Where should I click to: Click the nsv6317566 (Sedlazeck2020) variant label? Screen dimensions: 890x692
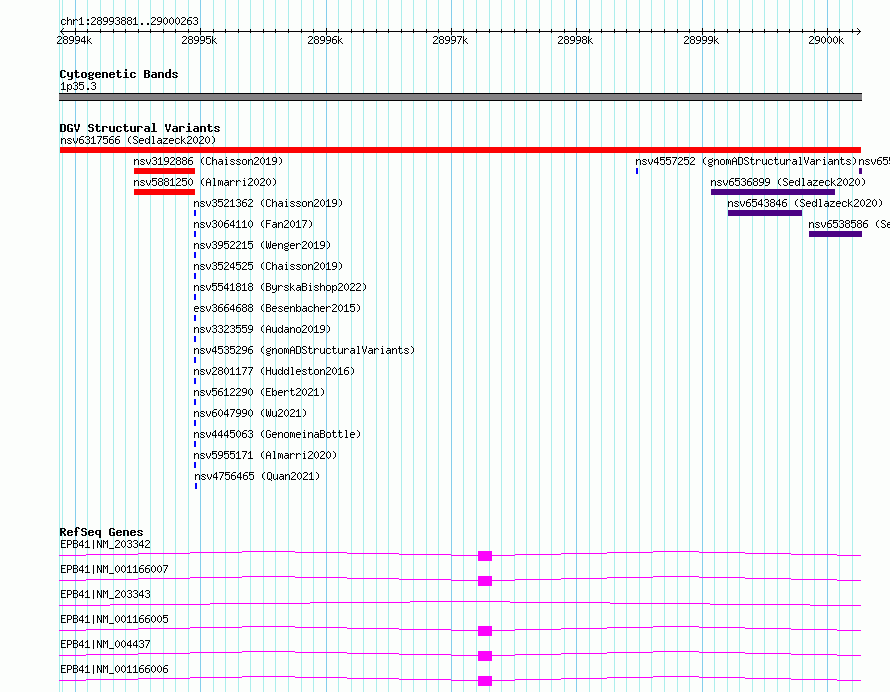138,140
